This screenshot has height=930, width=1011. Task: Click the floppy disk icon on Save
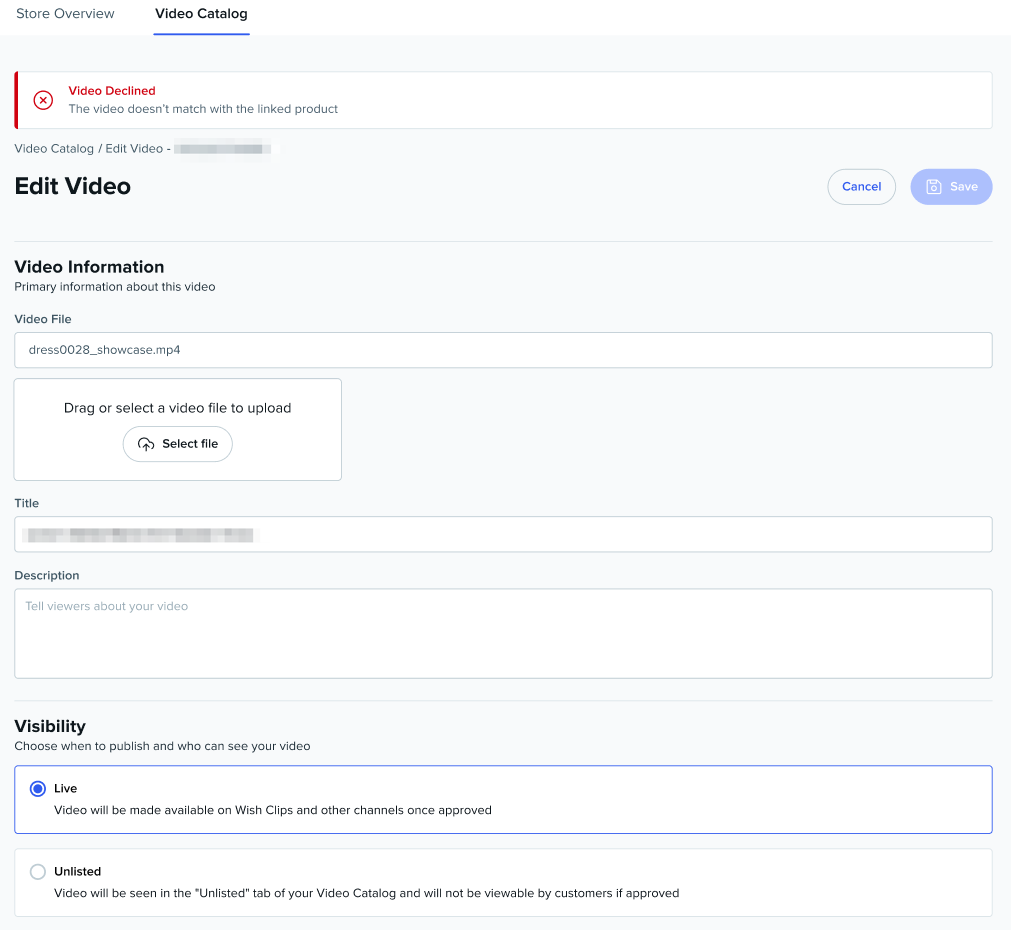click(933, 187)
